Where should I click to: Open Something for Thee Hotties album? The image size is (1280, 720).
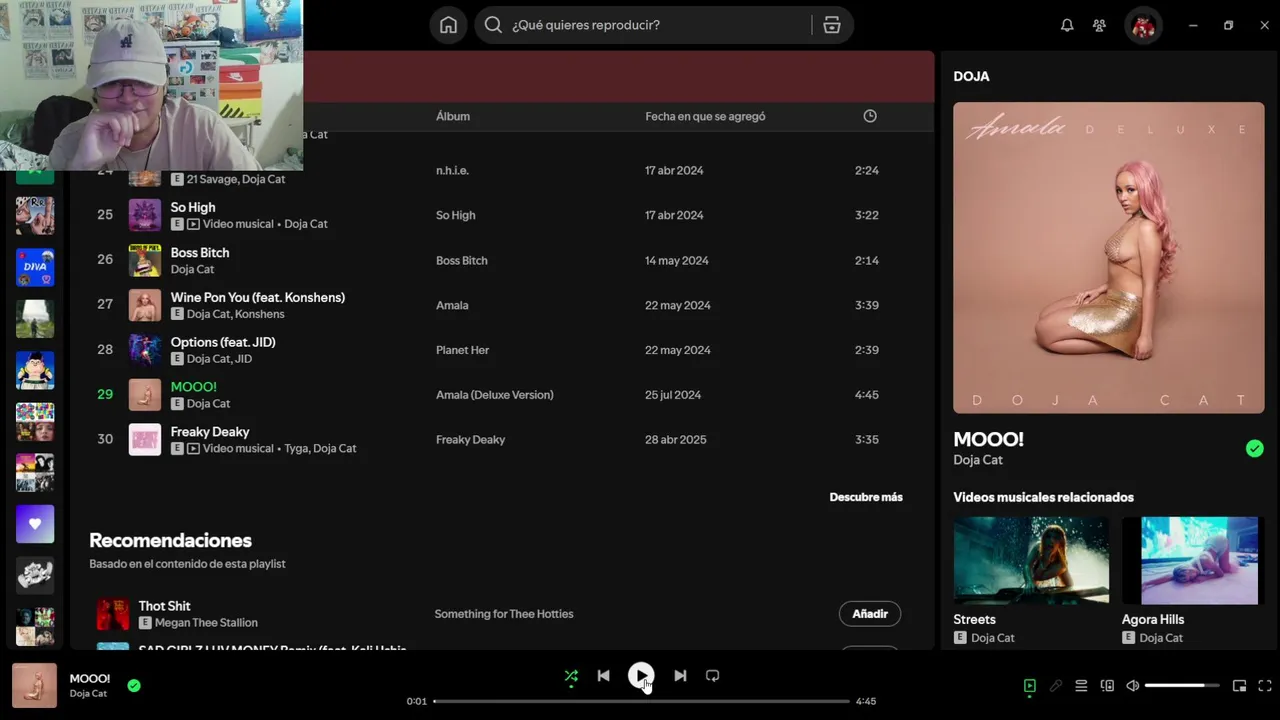(x=504, y=614)
